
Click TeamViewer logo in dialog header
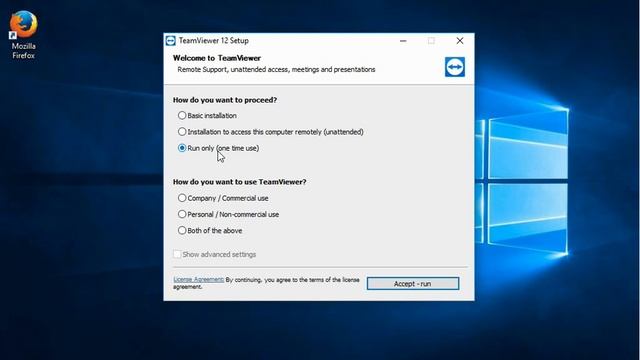[455, 67]
